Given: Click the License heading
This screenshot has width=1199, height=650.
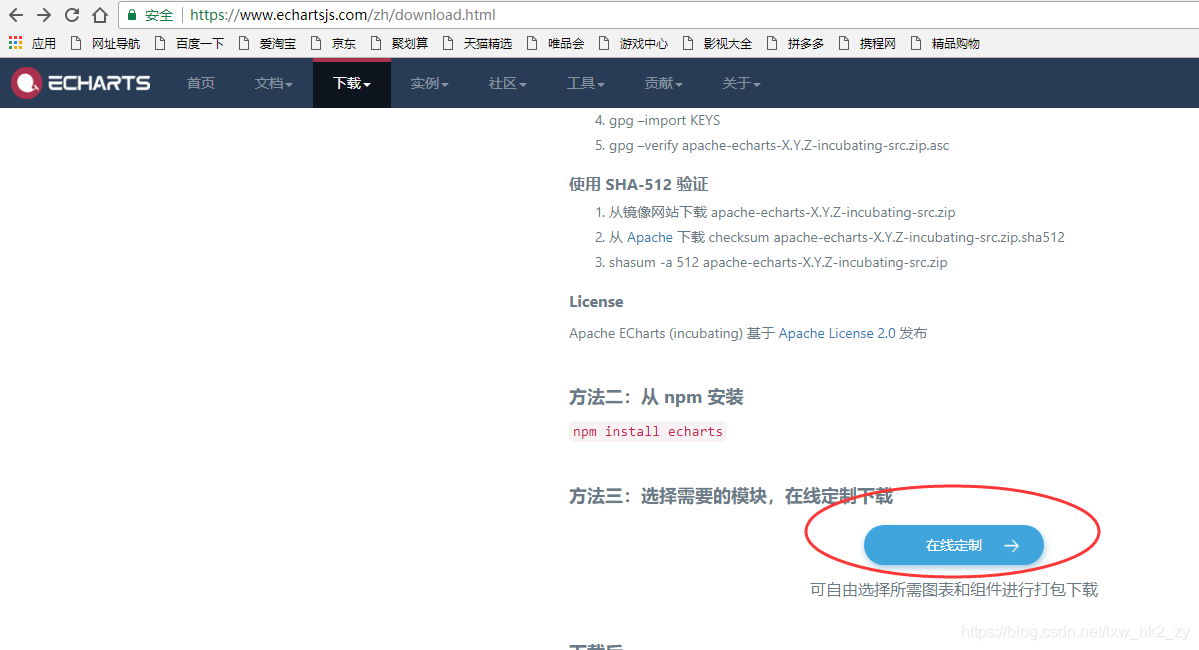Looking at the screenshot, I should (x=596, y=302).
